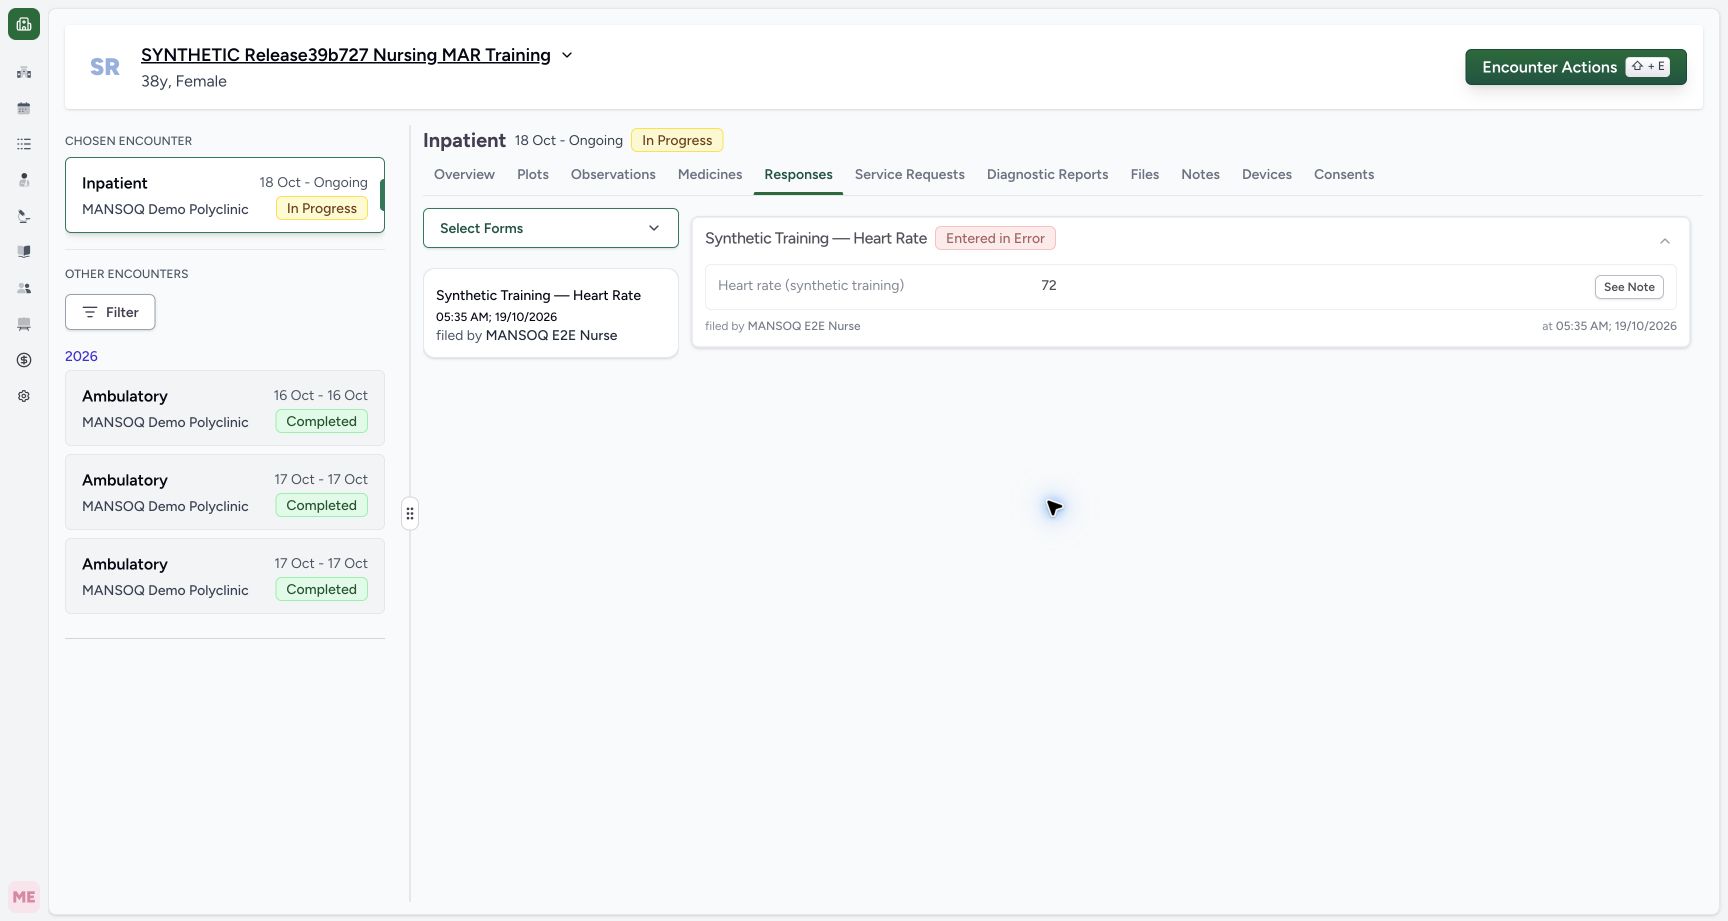Screen dimensions: 1728x921
Task: Open the checklist icon in sidebar
Action: coord(24,144)
